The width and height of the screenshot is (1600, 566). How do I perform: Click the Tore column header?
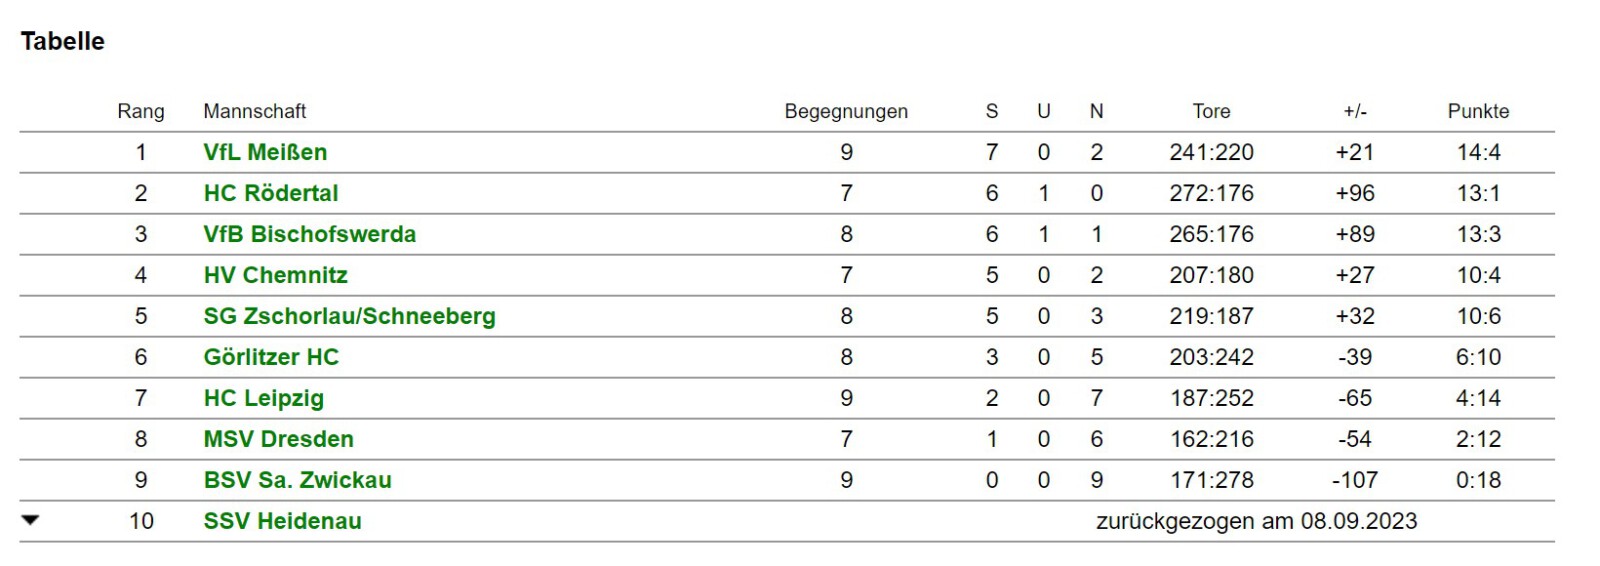(1211, 111)
